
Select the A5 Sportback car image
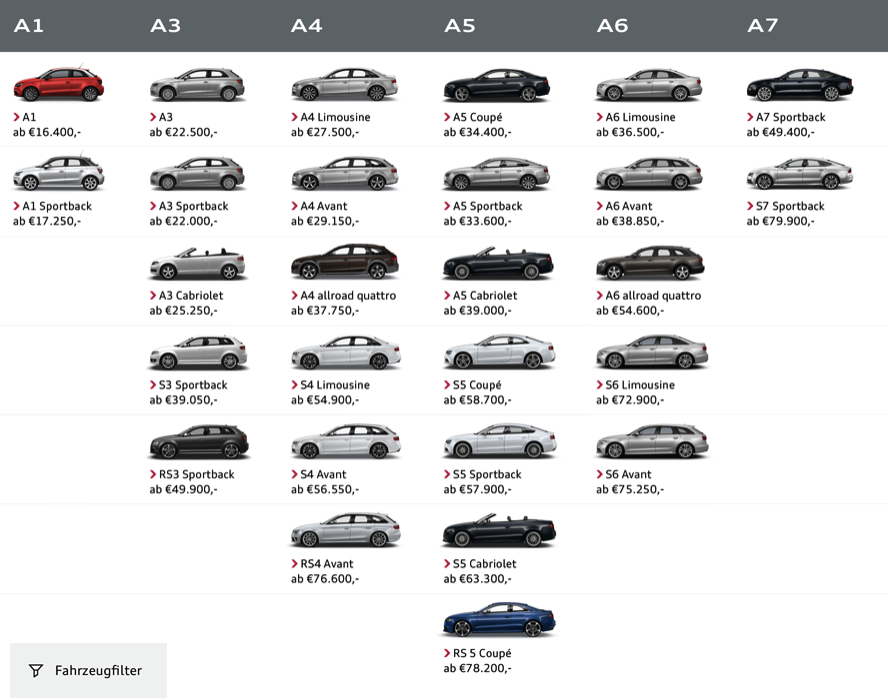pyautogui.click(x=497, y=174)
